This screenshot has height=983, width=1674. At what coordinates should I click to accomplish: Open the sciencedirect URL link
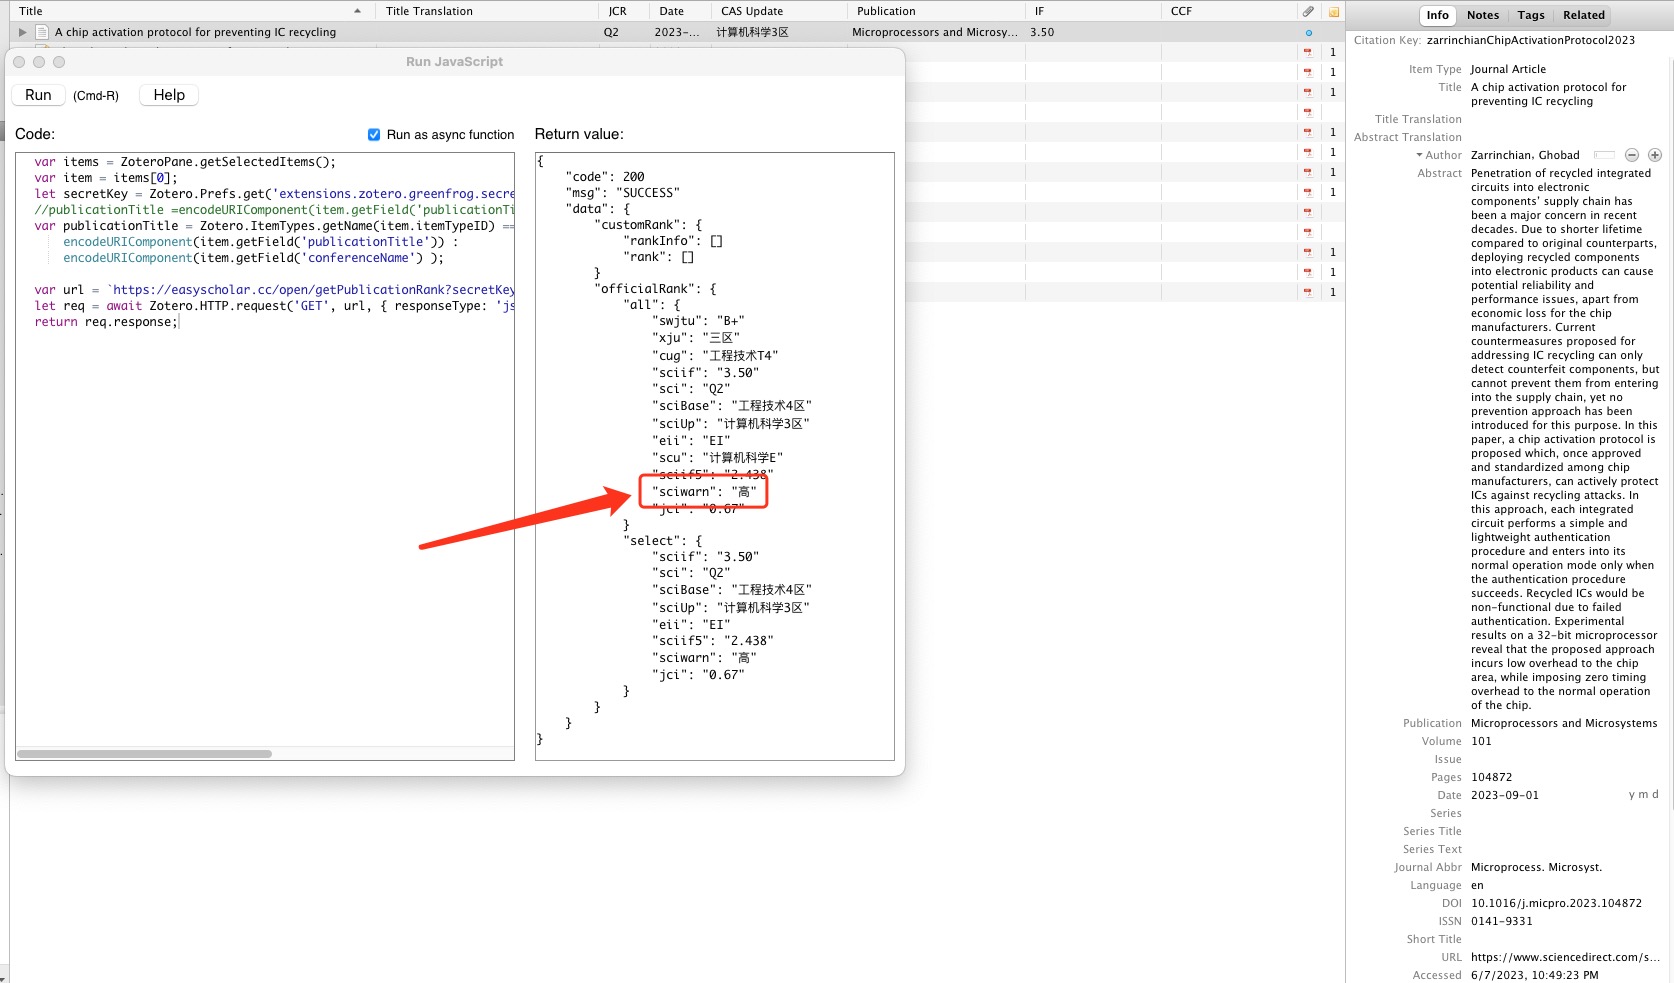pos(1565,957)
